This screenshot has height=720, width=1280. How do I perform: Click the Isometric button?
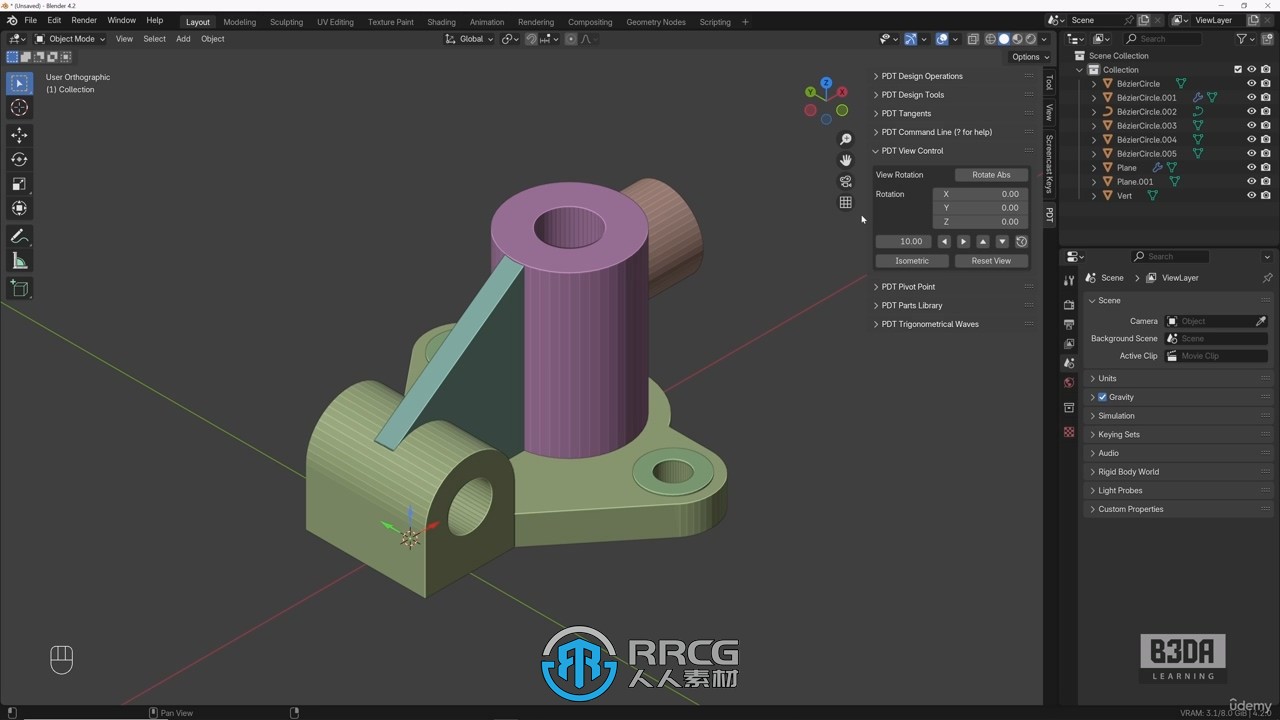coord(912,261)
